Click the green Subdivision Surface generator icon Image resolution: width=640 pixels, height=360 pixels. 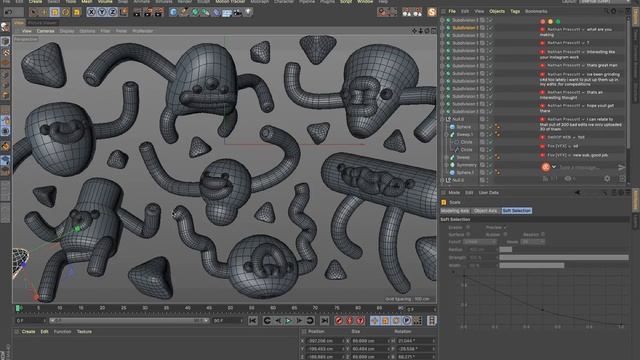195,12
